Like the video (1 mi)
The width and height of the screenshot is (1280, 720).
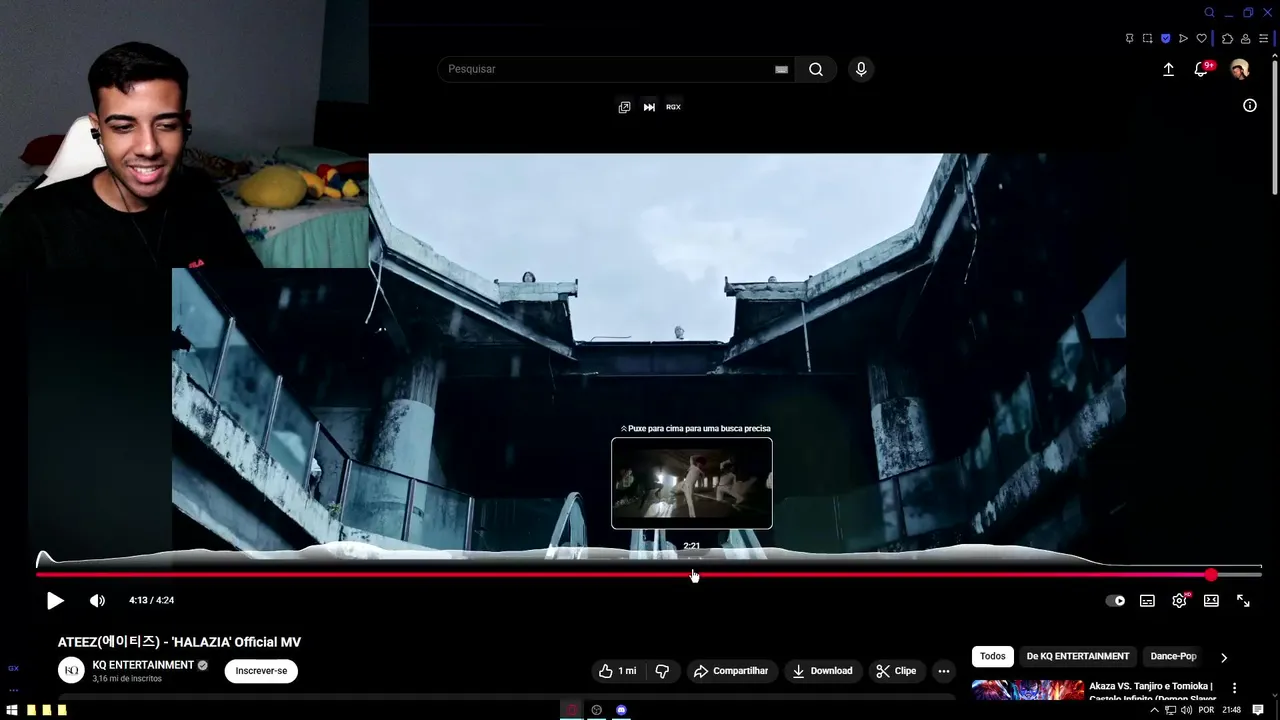617,671
